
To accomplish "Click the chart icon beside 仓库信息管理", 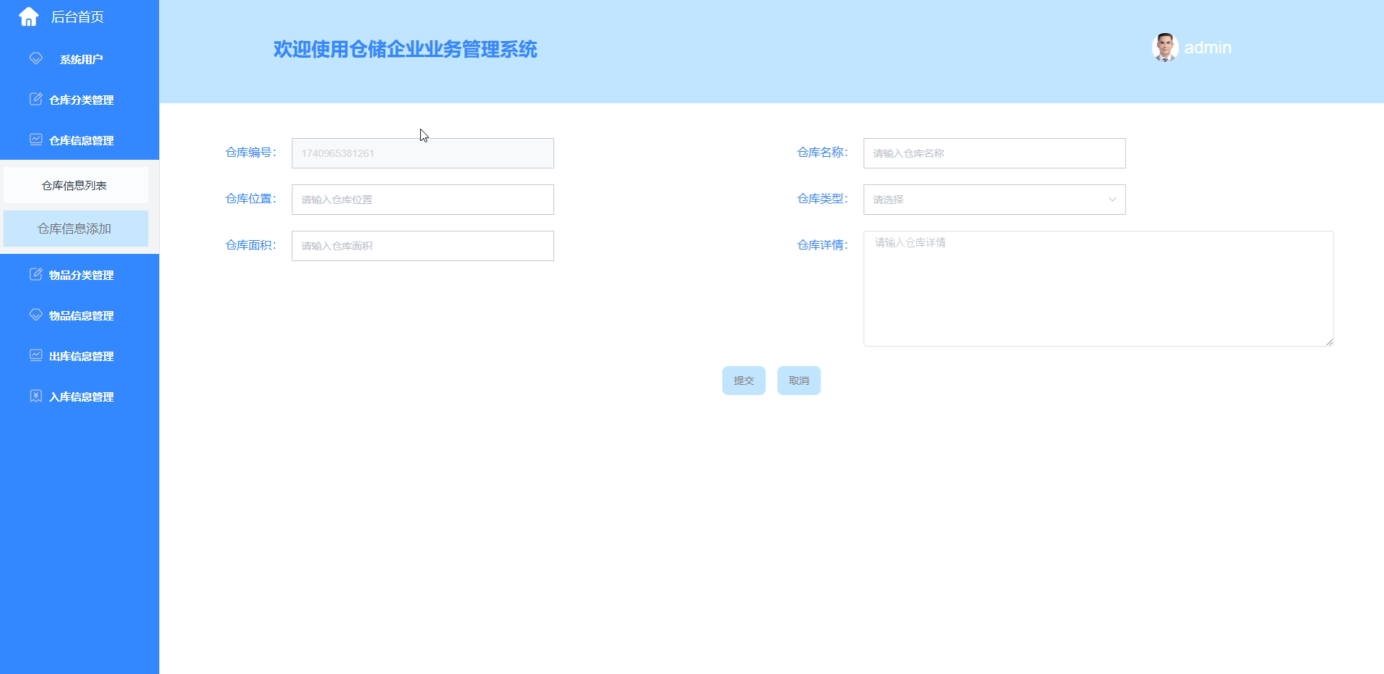I will [x=36, y=140].
